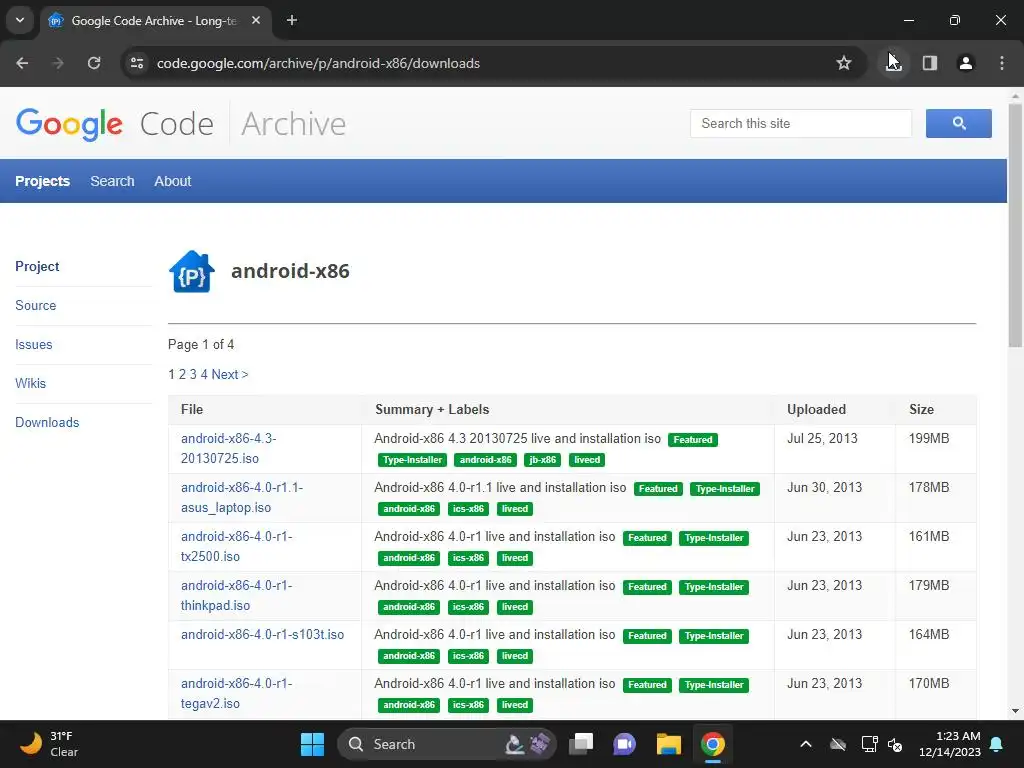Click the browser forward arrow
1024x768 pixels.
click(58, 63)
